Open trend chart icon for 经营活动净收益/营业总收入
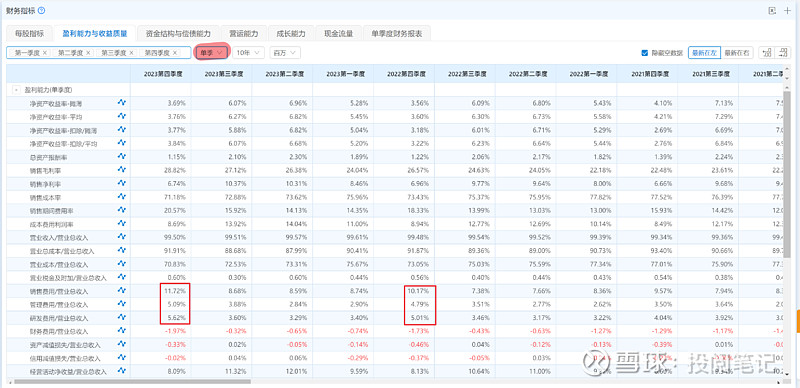The height and width of the screenshot is (388, 800). tap(121, 371)
